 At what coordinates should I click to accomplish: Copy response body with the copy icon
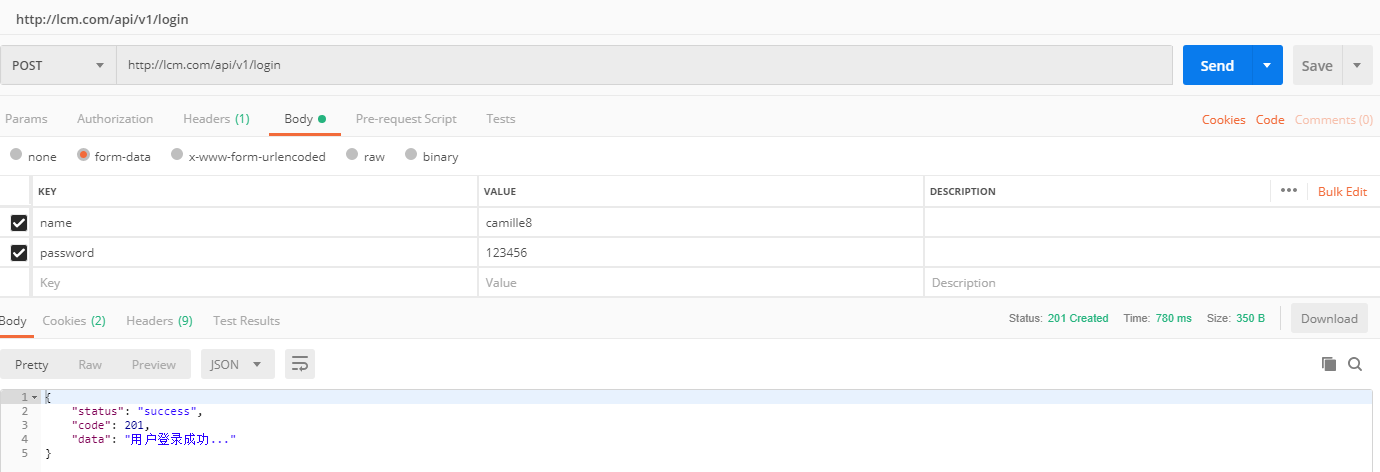(x=1329, y=364)
